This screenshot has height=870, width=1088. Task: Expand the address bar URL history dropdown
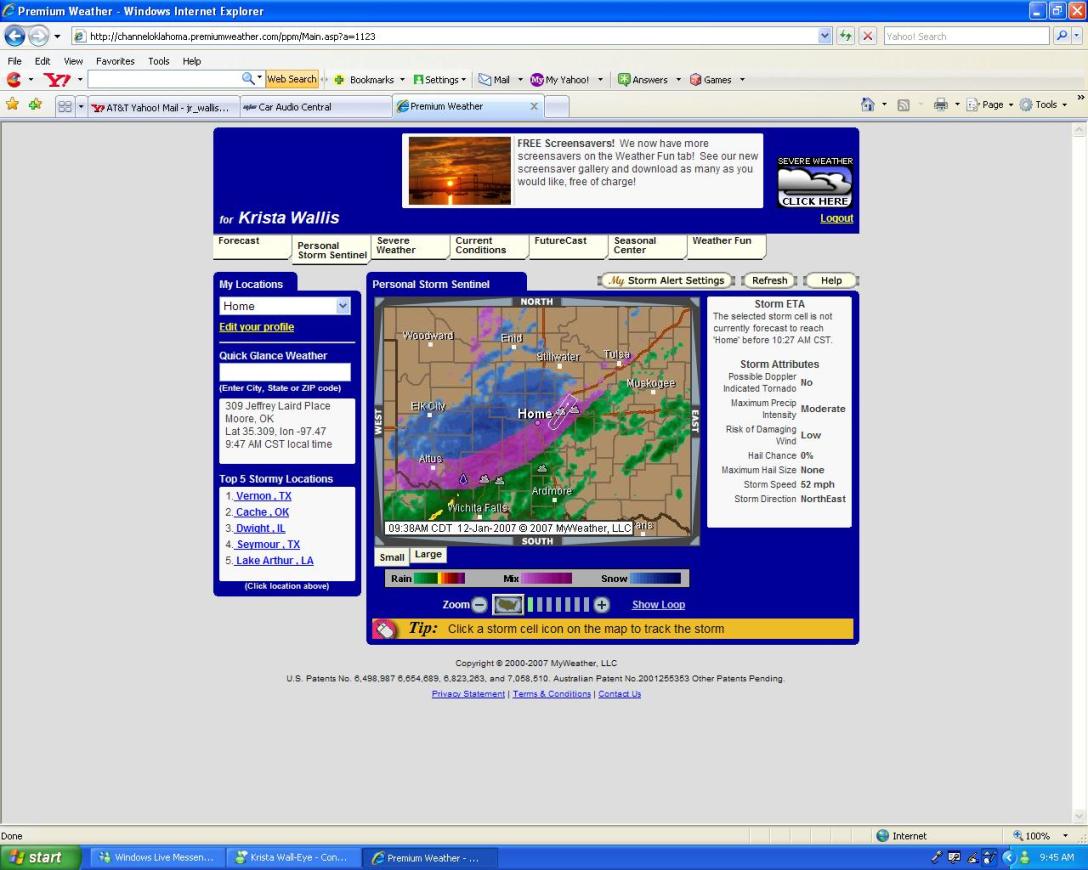[x=824, y=36]
